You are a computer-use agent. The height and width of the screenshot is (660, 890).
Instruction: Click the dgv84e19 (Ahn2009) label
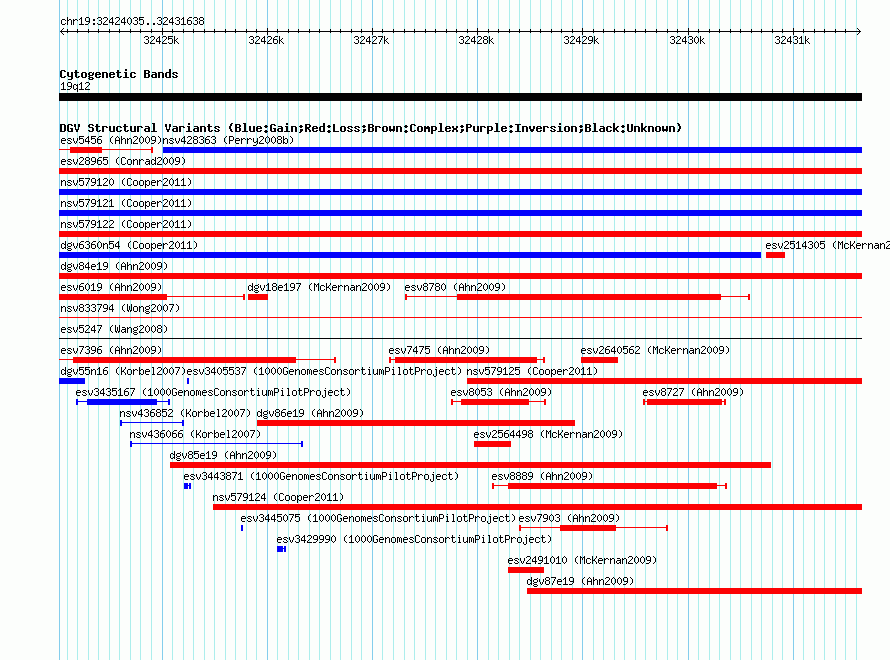114,266
